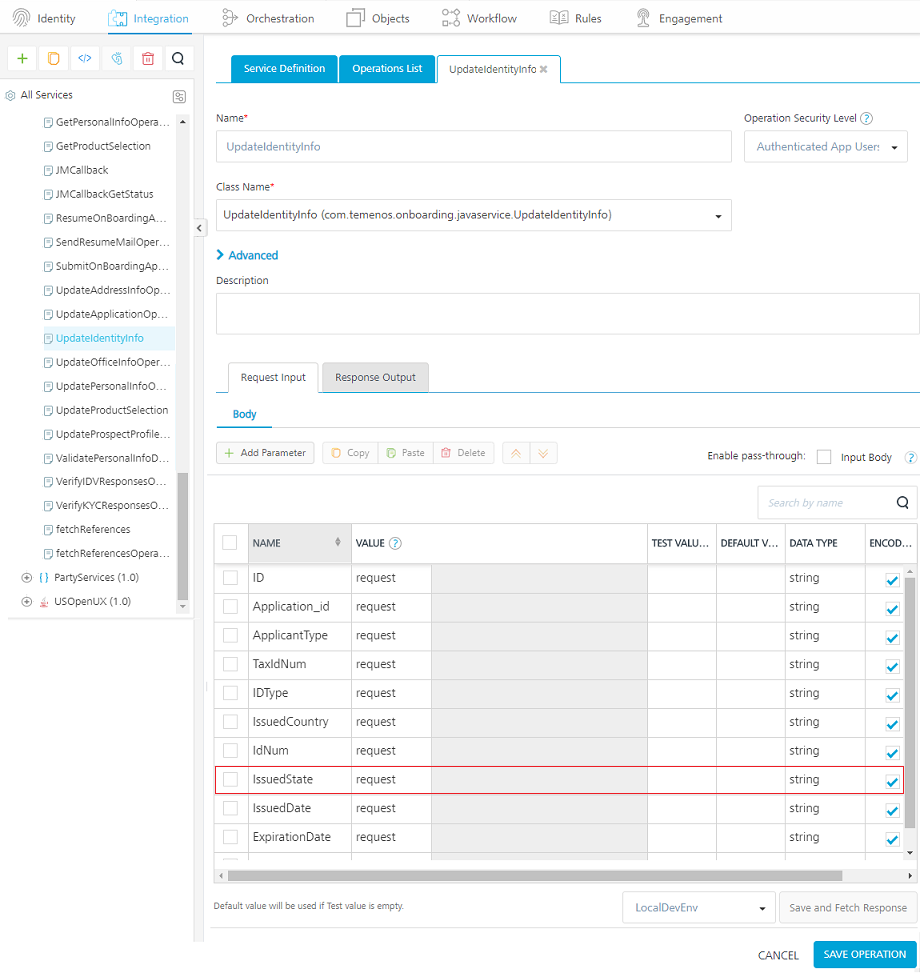Click the move parameter up arrow icon

(x=517, y=453)
